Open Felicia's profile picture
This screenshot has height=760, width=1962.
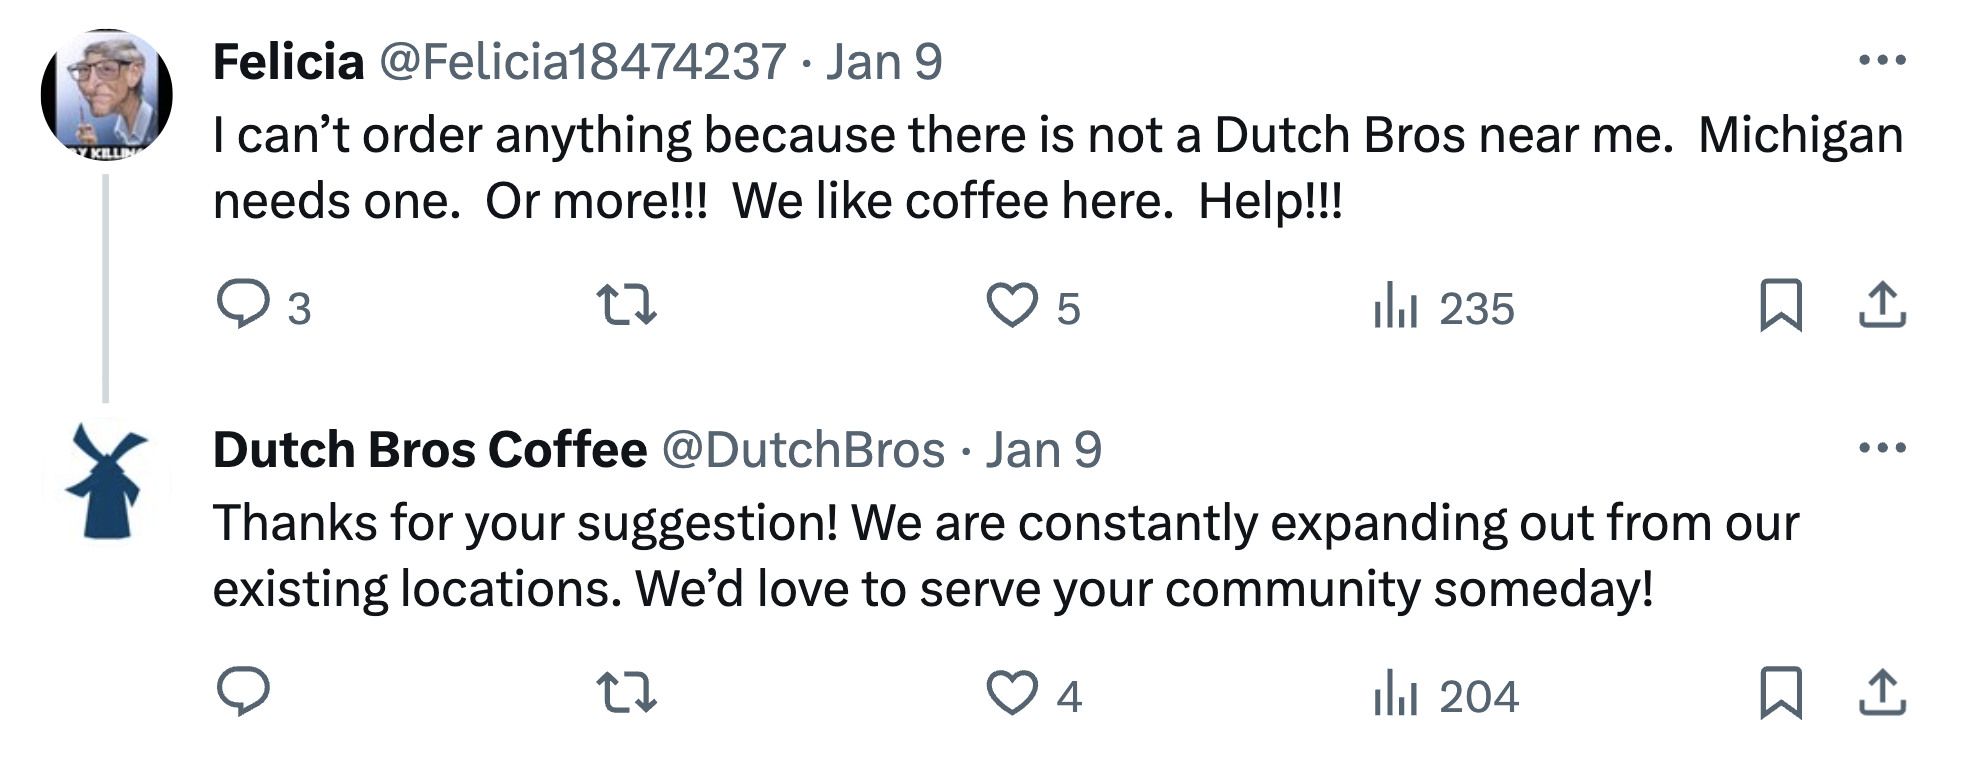pyautogui.click(x=107, y=95)
